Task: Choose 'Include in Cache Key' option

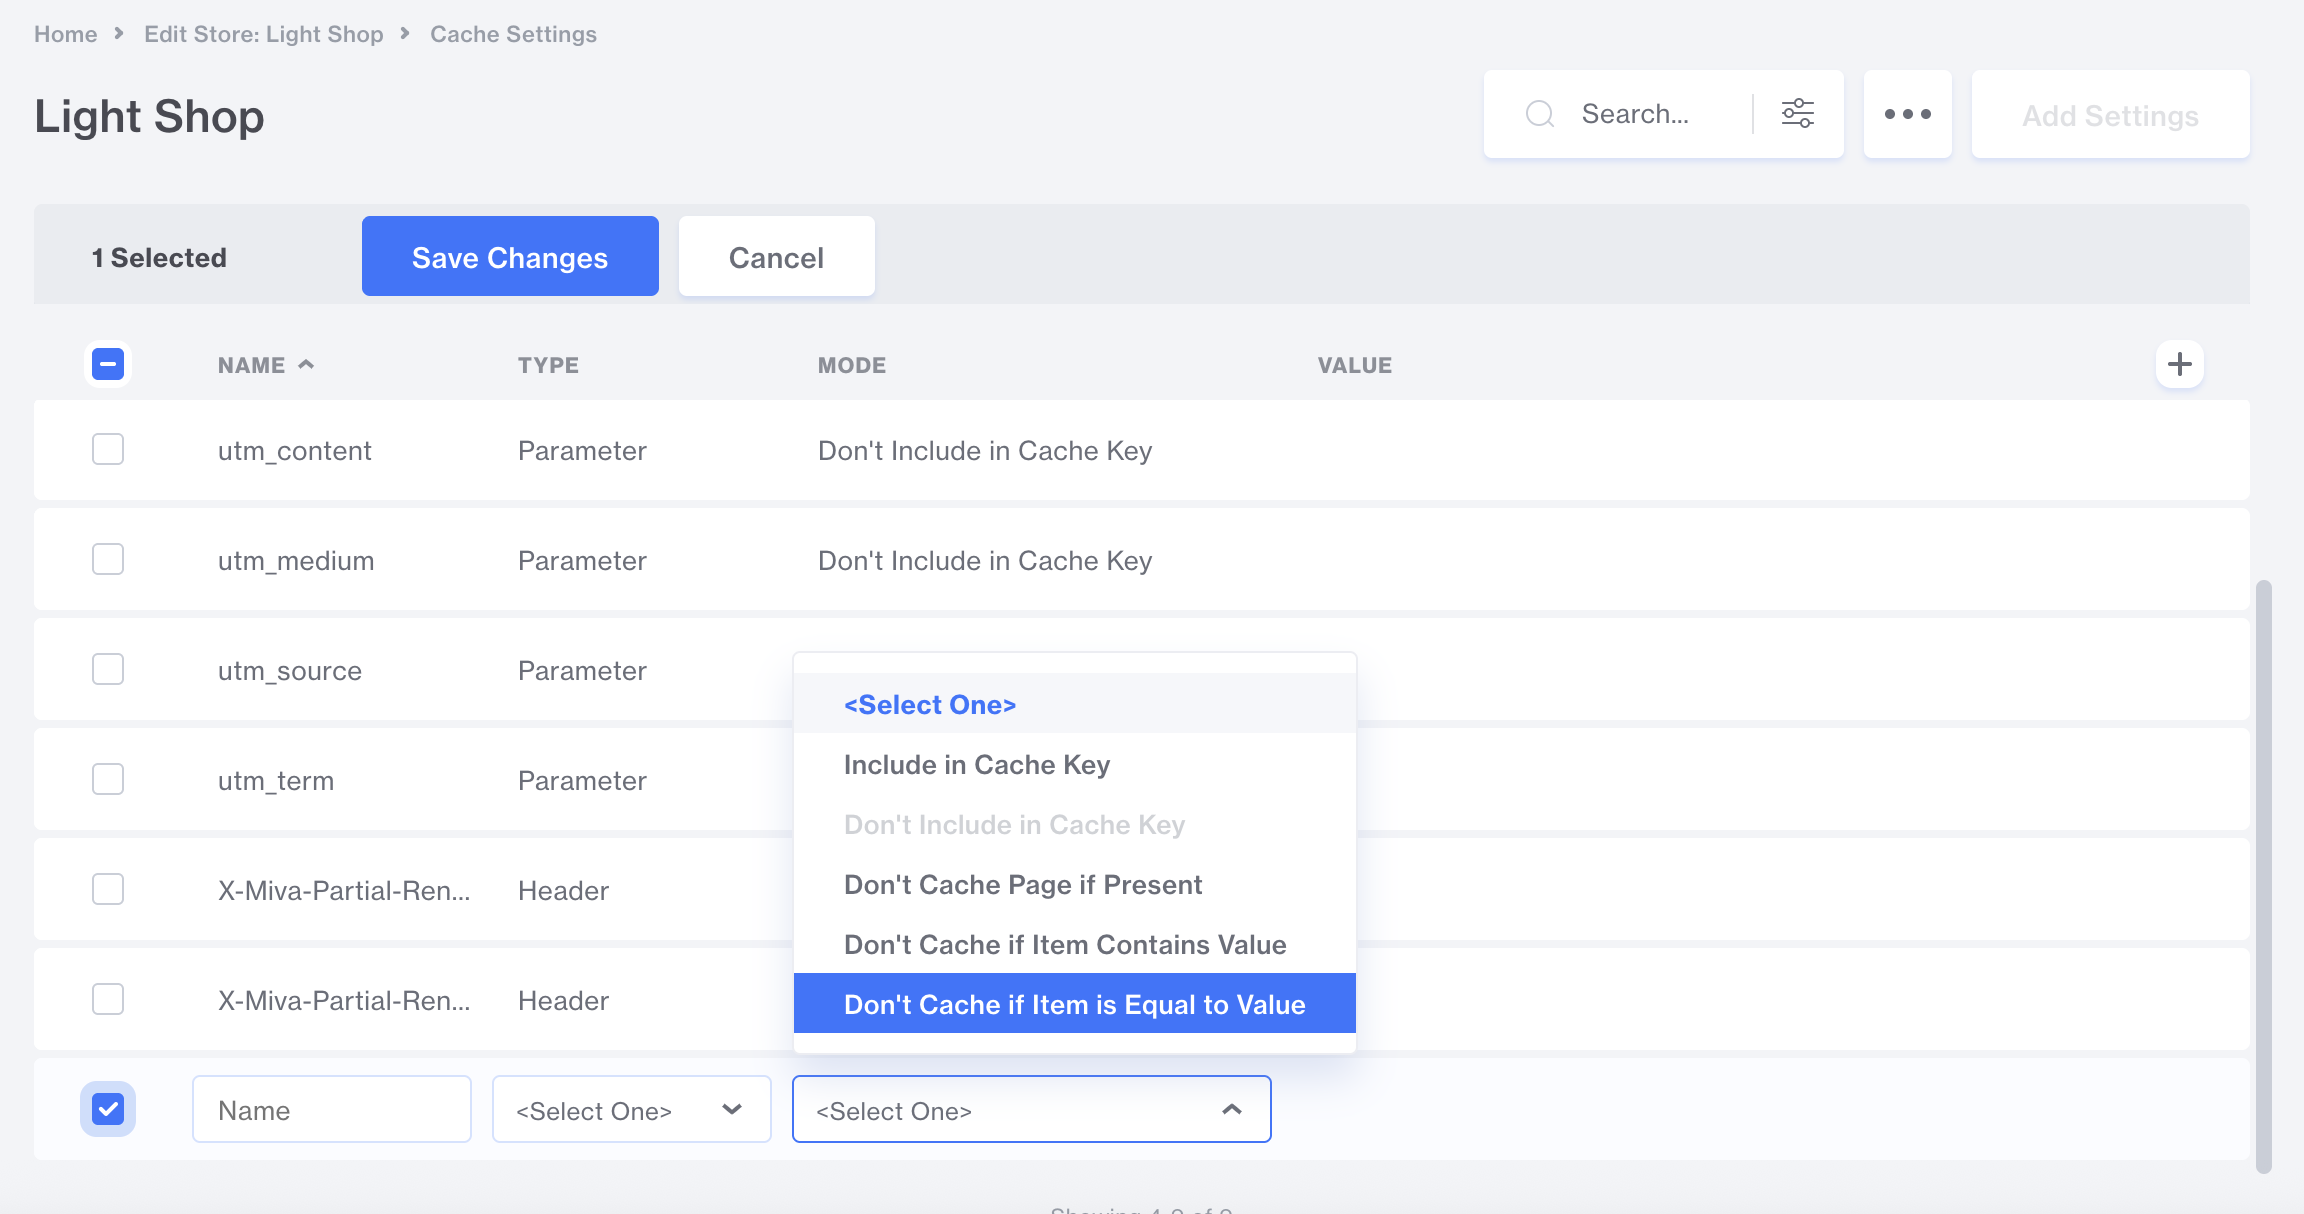Action: (1075, 764)
